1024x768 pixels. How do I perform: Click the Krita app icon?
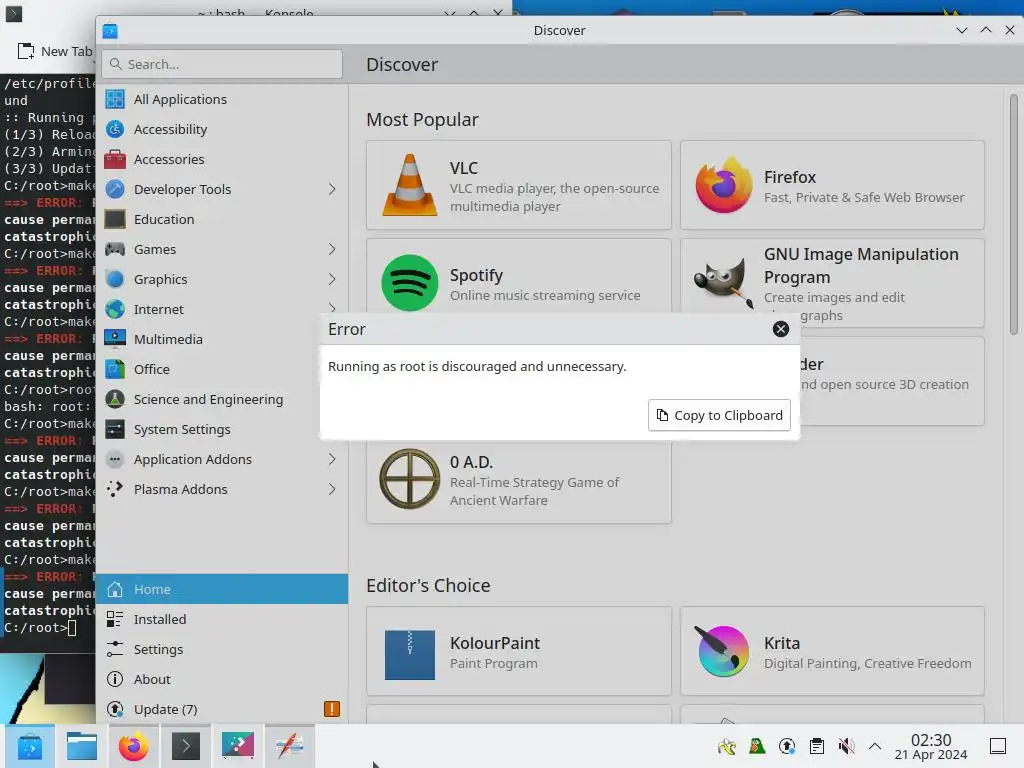click(x=722, y=651)
